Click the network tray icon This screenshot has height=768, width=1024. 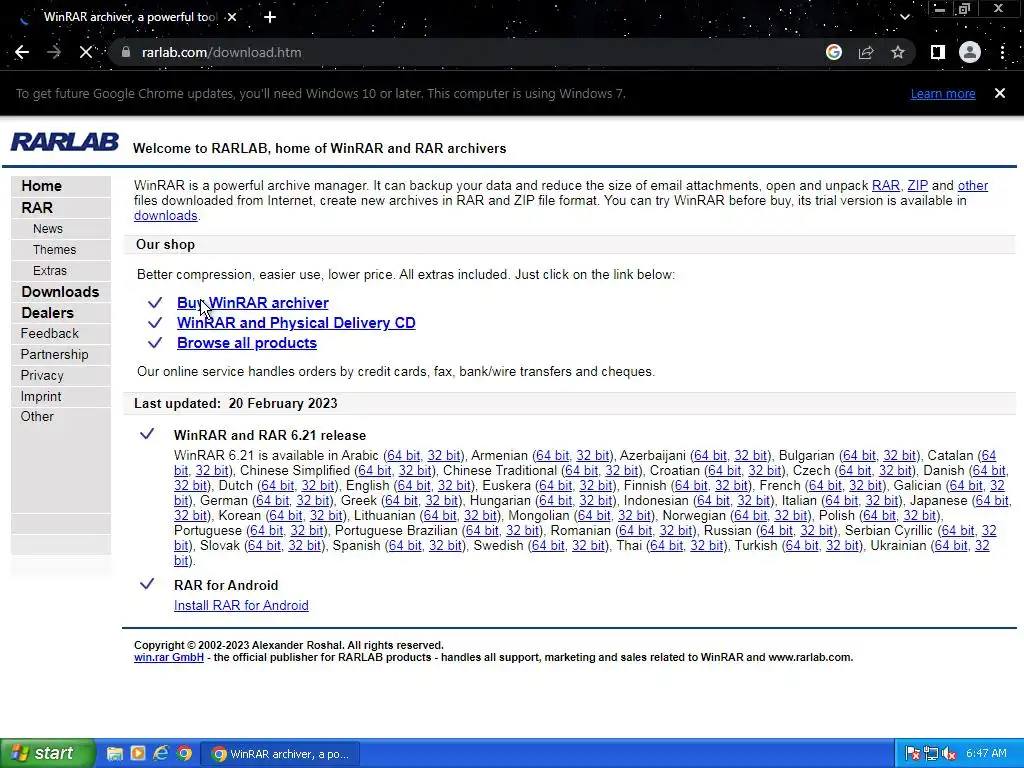point(931,754)
